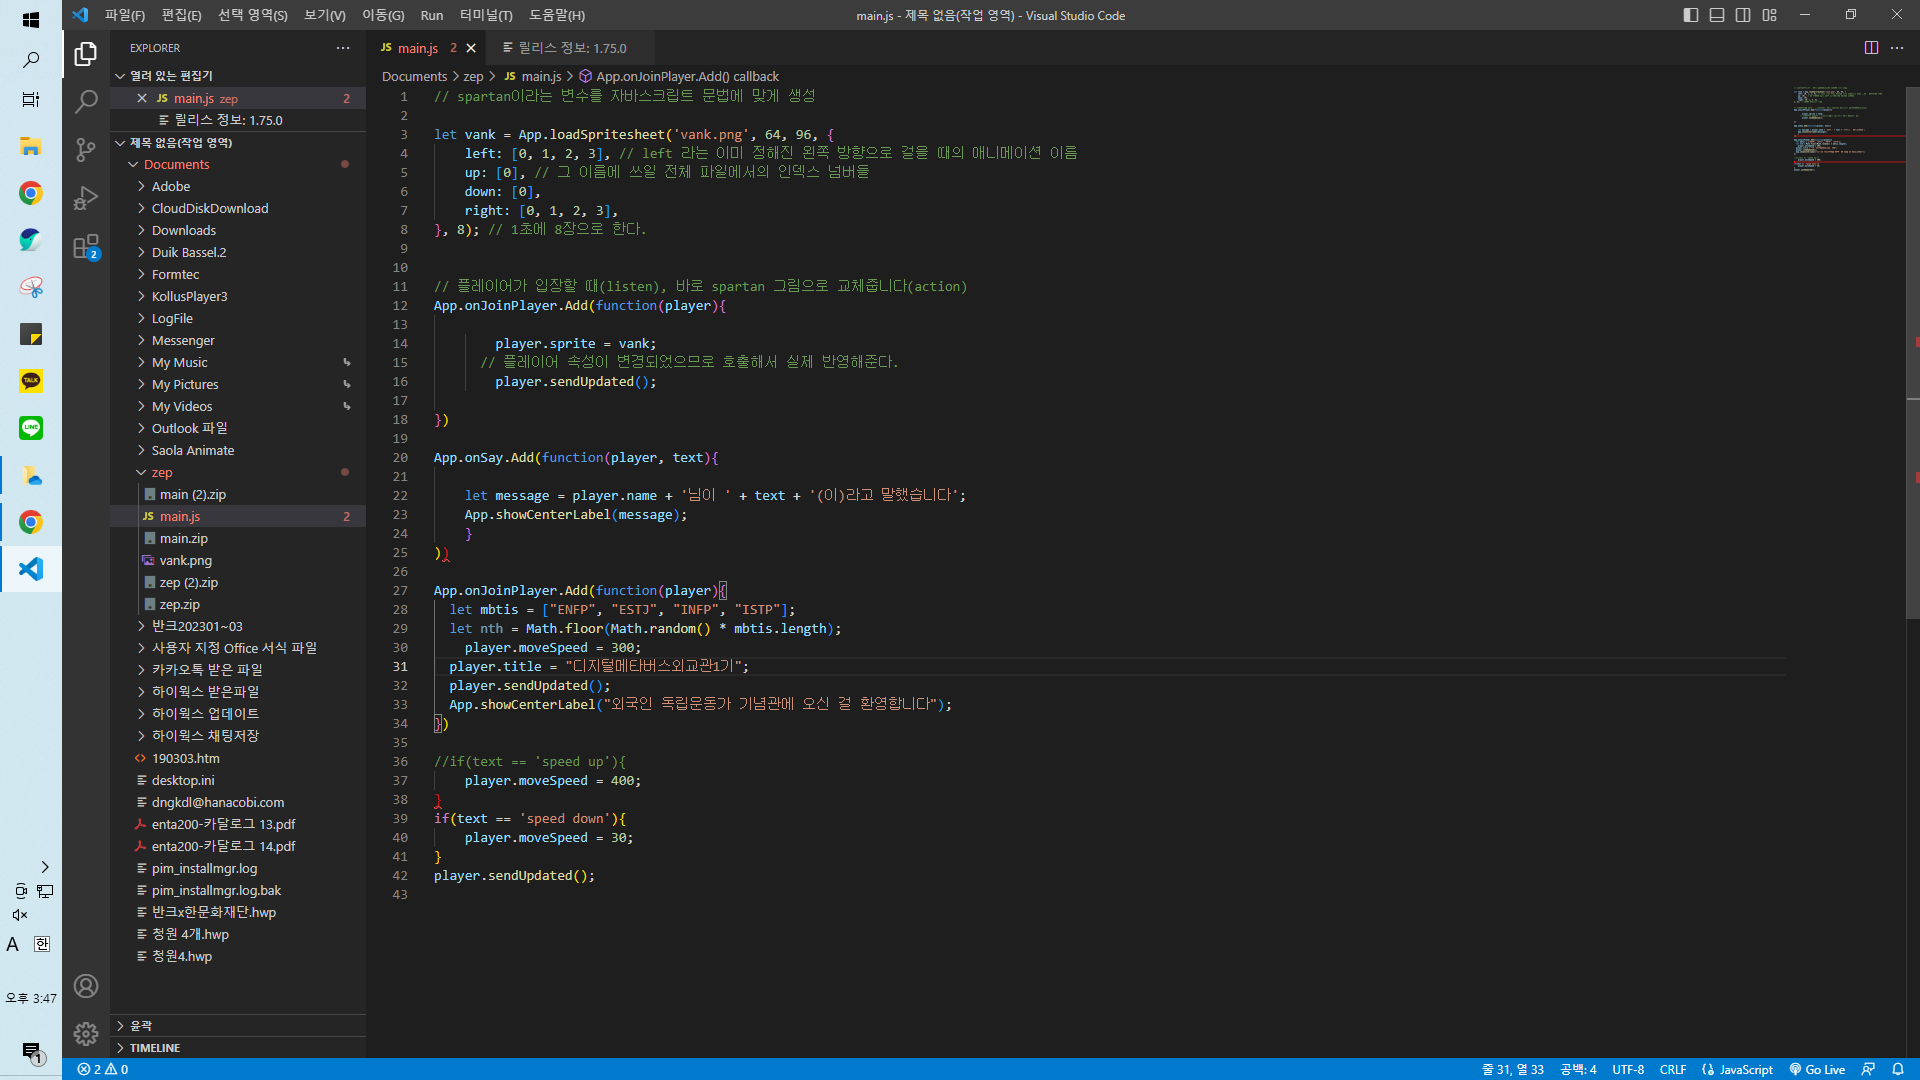Open Windows taskbar search icon
This screenshot has width=1920, height=1080.
pos(31,60)
